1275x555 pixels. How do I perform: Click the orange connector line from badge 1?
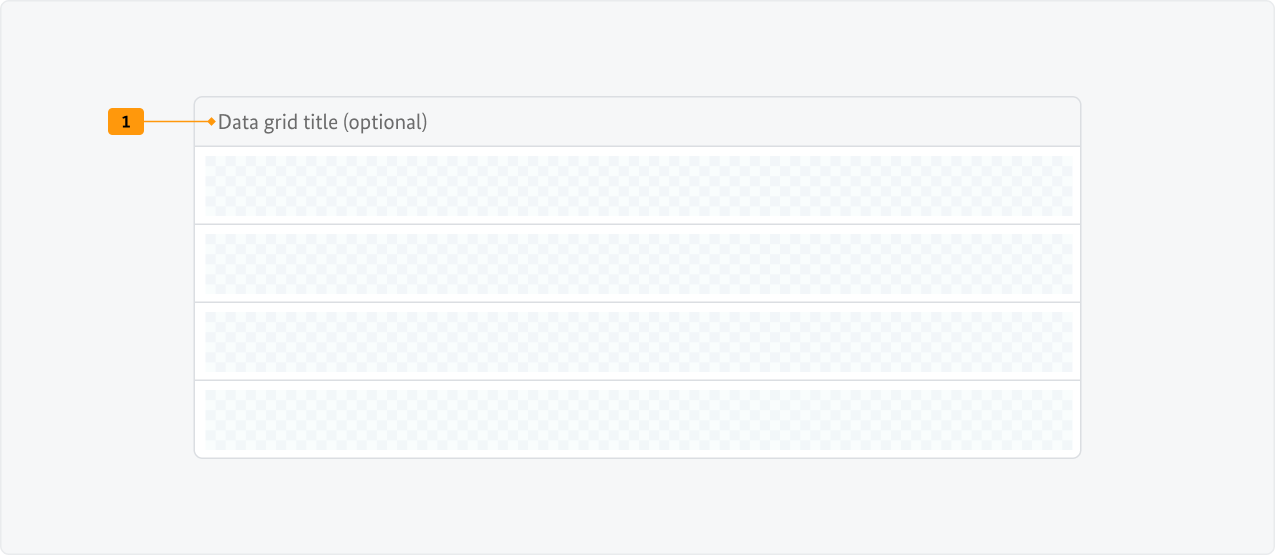176,122
